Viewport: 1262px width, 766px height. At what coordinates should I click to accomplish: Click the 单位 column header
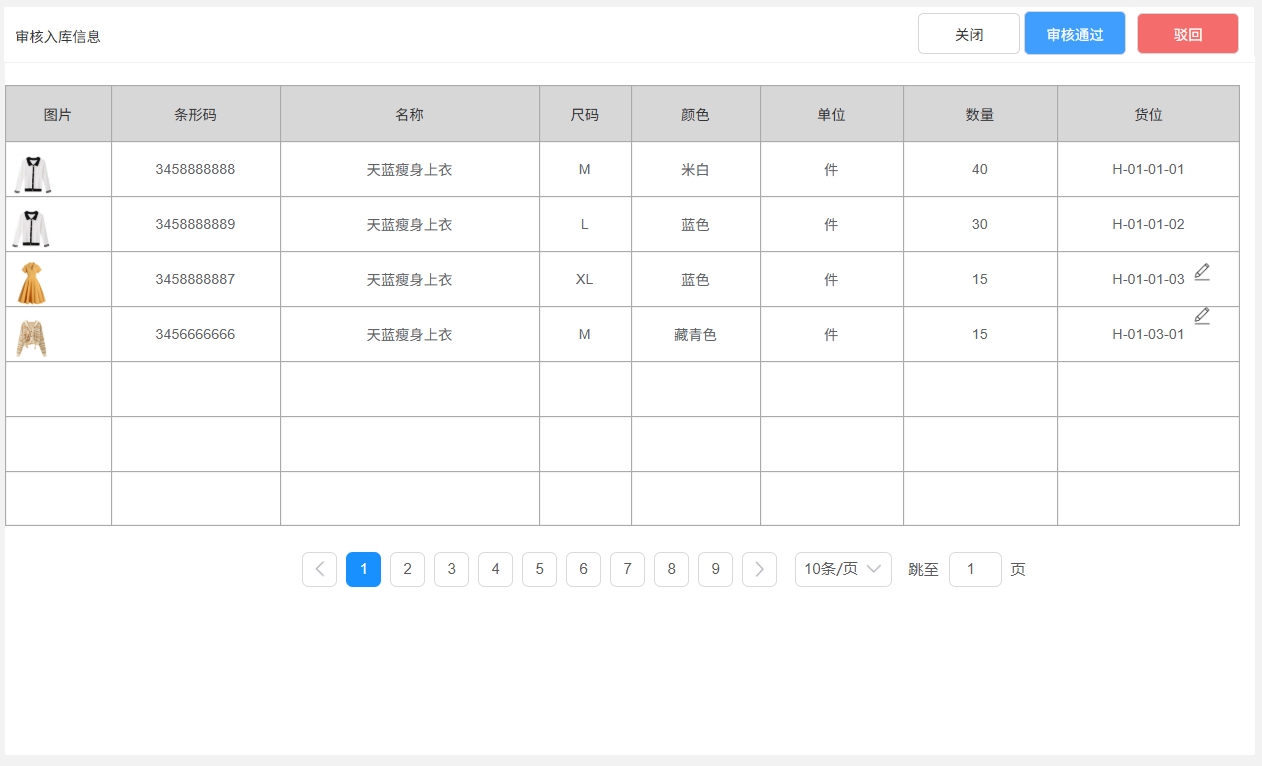coord(831,114)
